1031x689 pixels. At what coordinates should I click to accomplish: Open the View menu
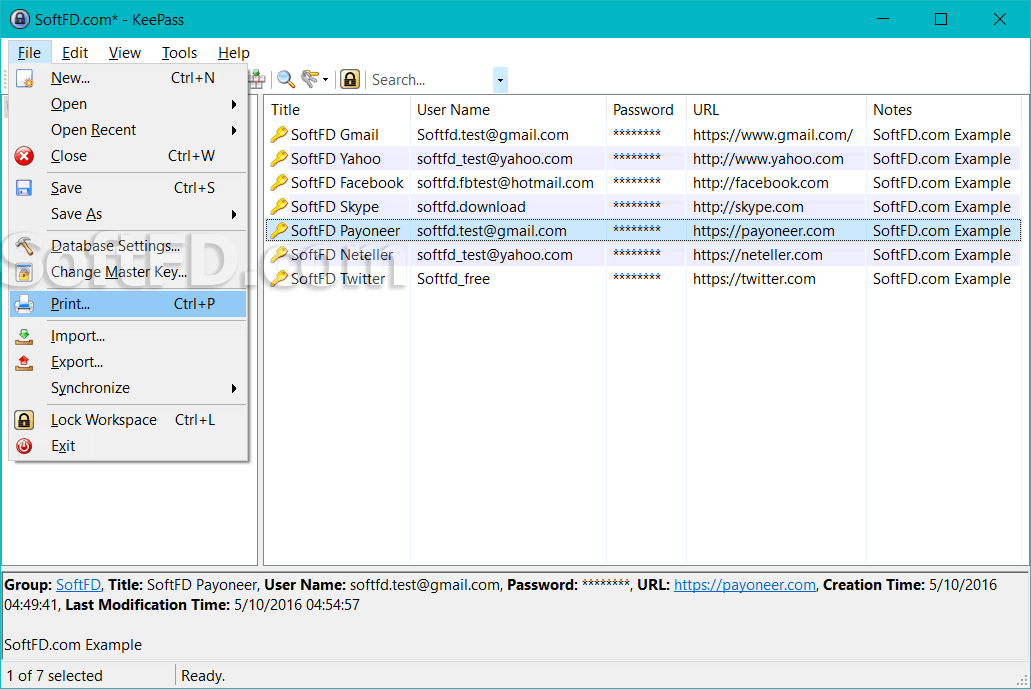(x=124, y=53)
